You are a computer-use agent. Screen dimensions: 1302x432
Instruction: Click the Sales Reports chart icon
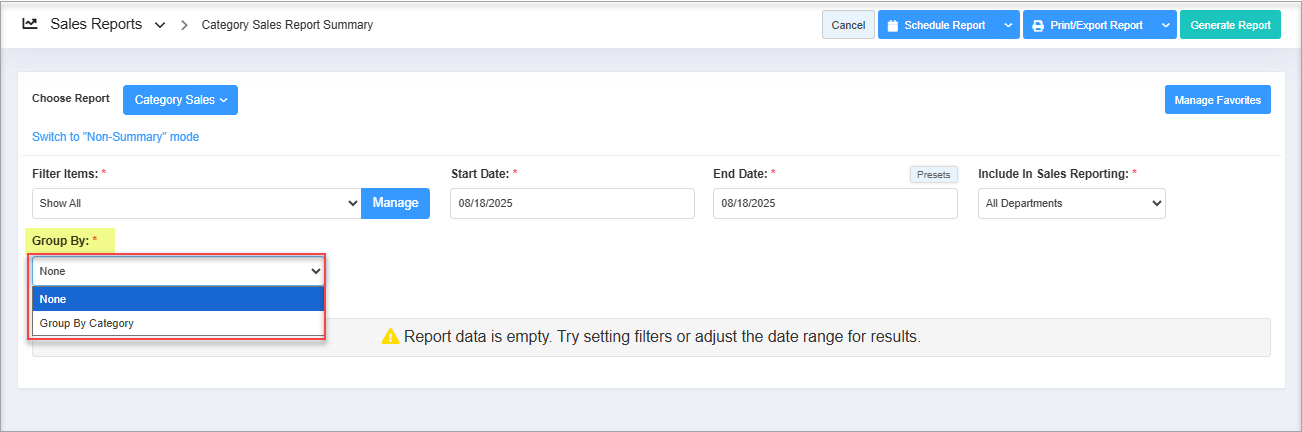pyautogui.click(x=30, y=24)
